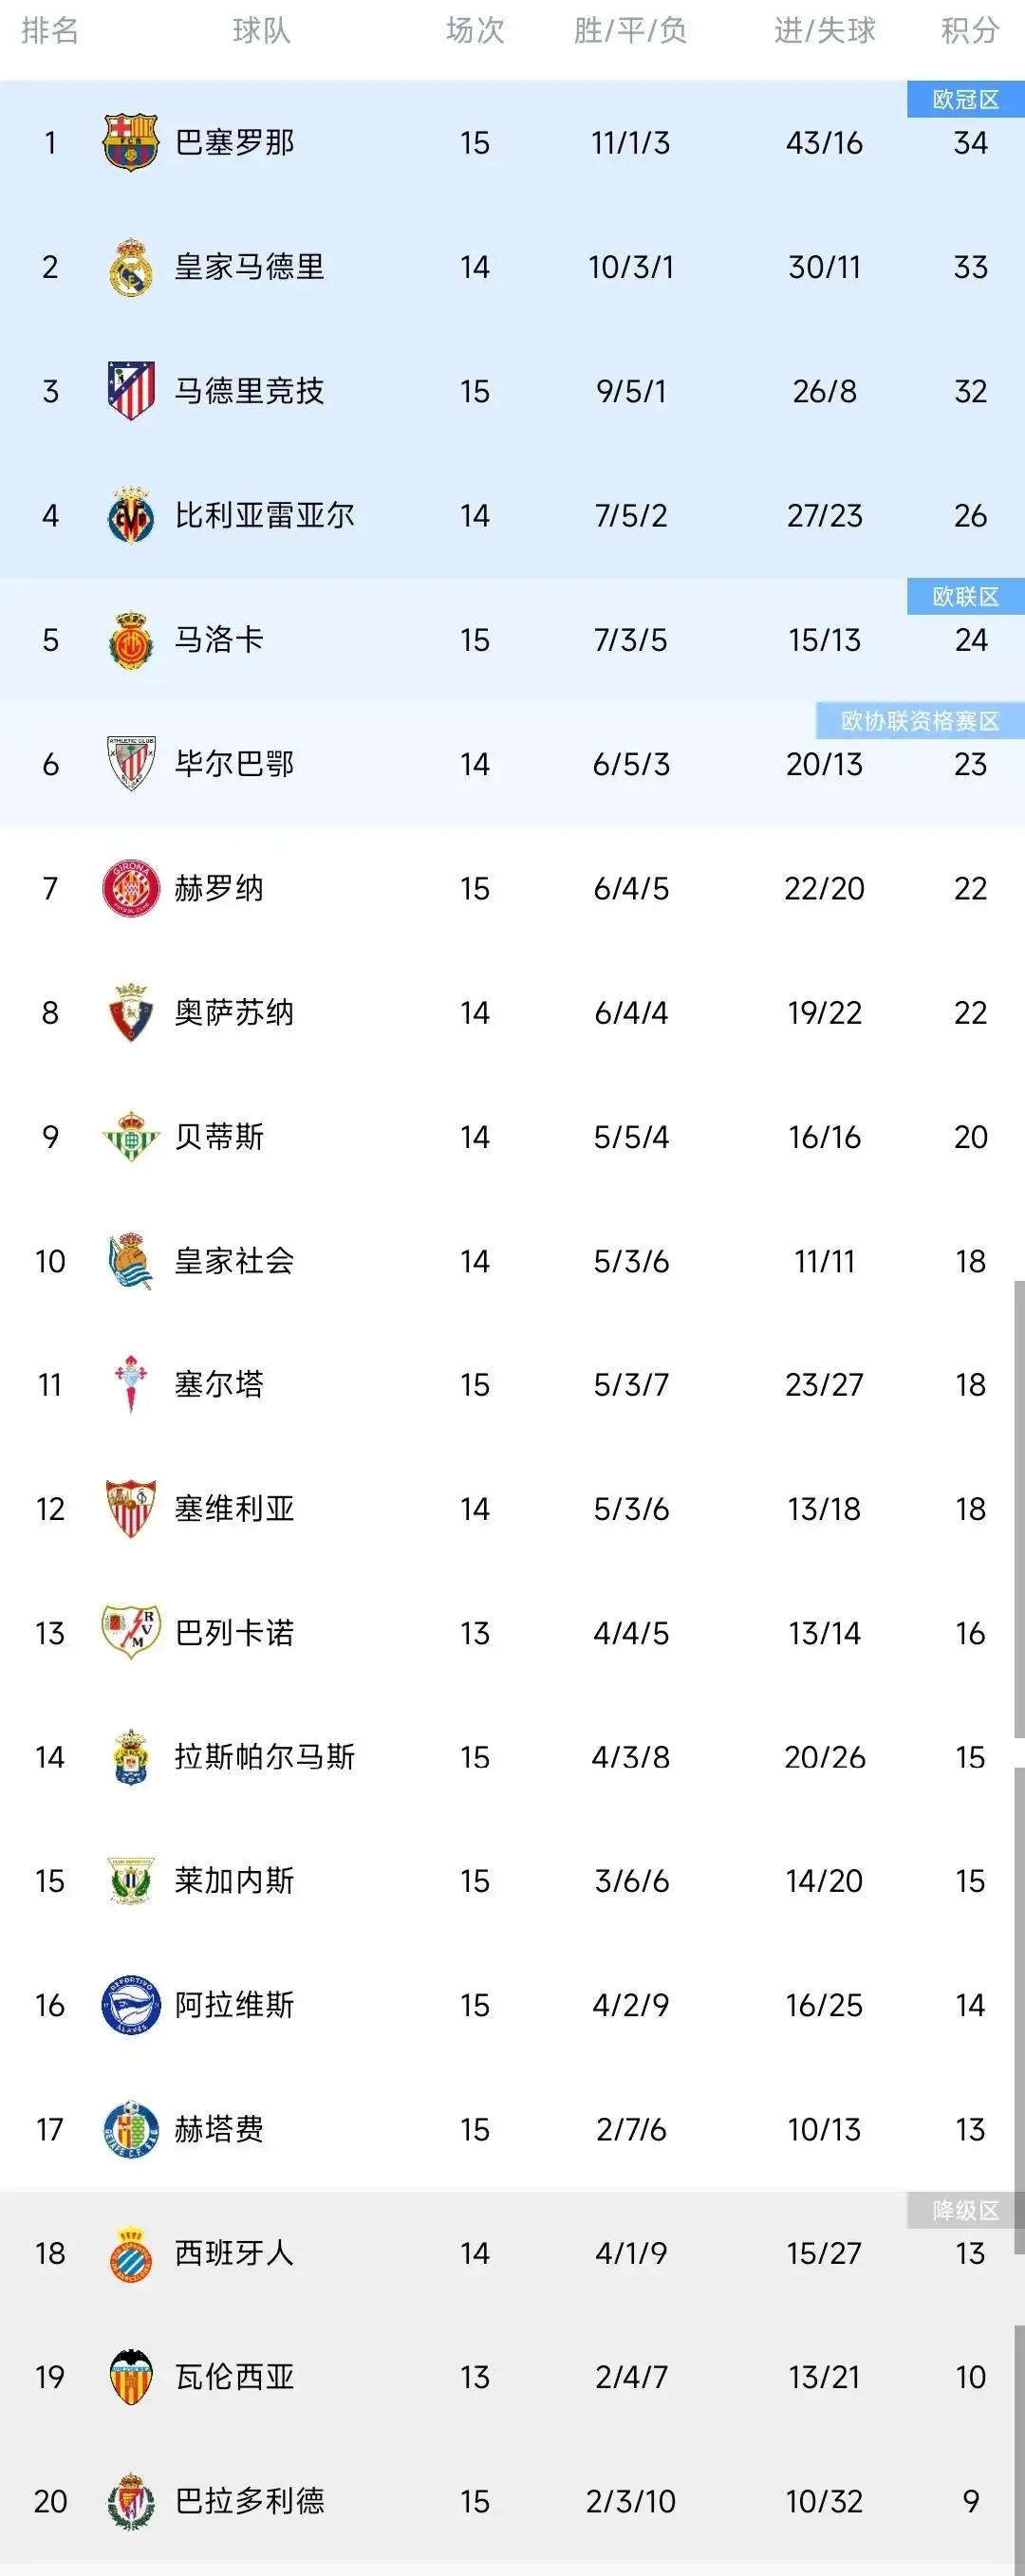Viewport: 1025px width, 2576px height.
Task: Open the Atlético Madrid crest icon
Action: 131,391
